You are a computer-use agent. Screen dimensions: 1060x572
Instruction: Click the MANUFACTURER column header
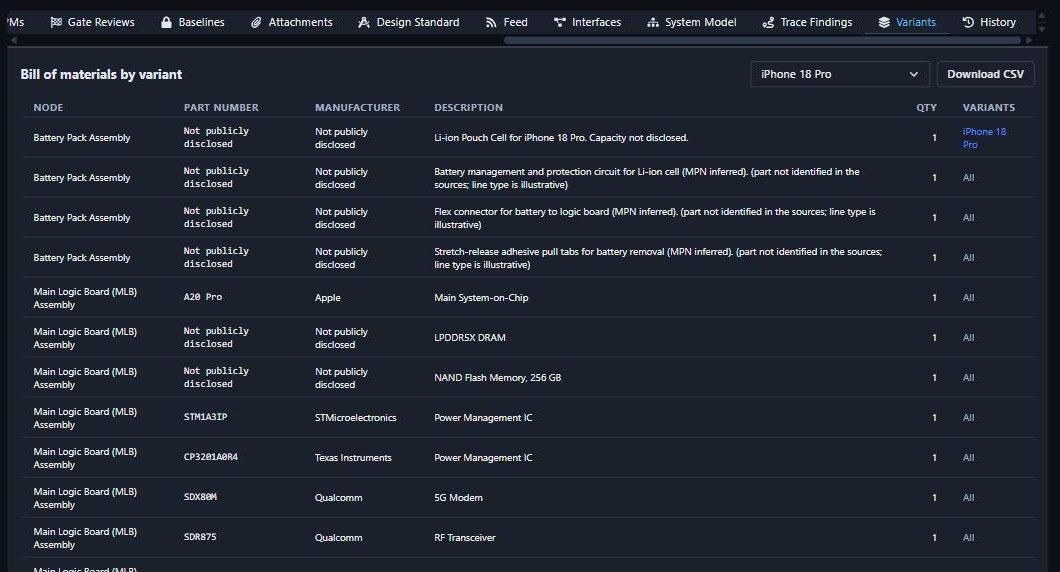[x=358, y=108]
